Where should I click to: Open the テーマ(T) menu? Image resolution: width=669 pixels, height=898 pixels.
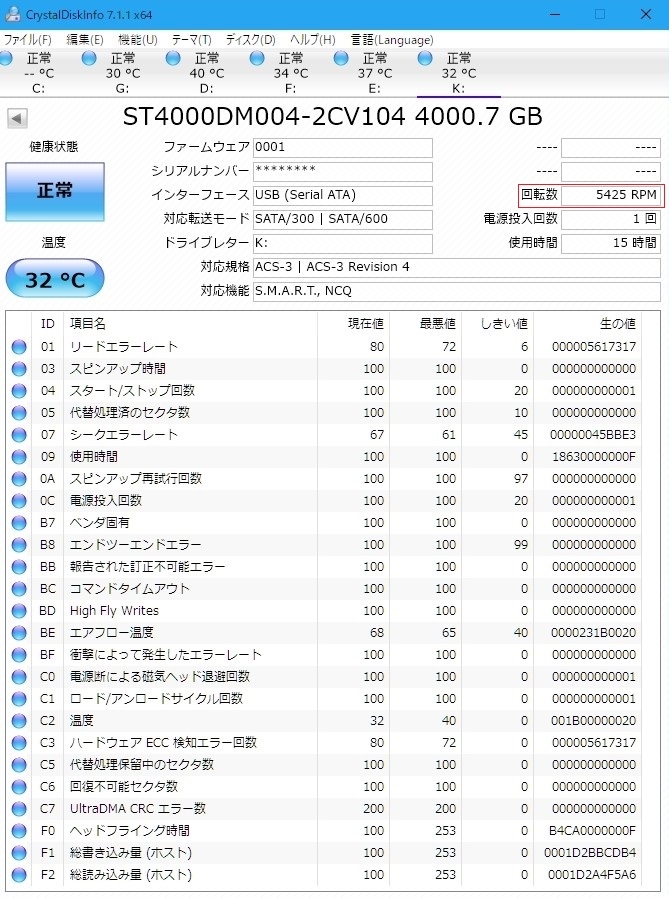[x=192, y=40]
